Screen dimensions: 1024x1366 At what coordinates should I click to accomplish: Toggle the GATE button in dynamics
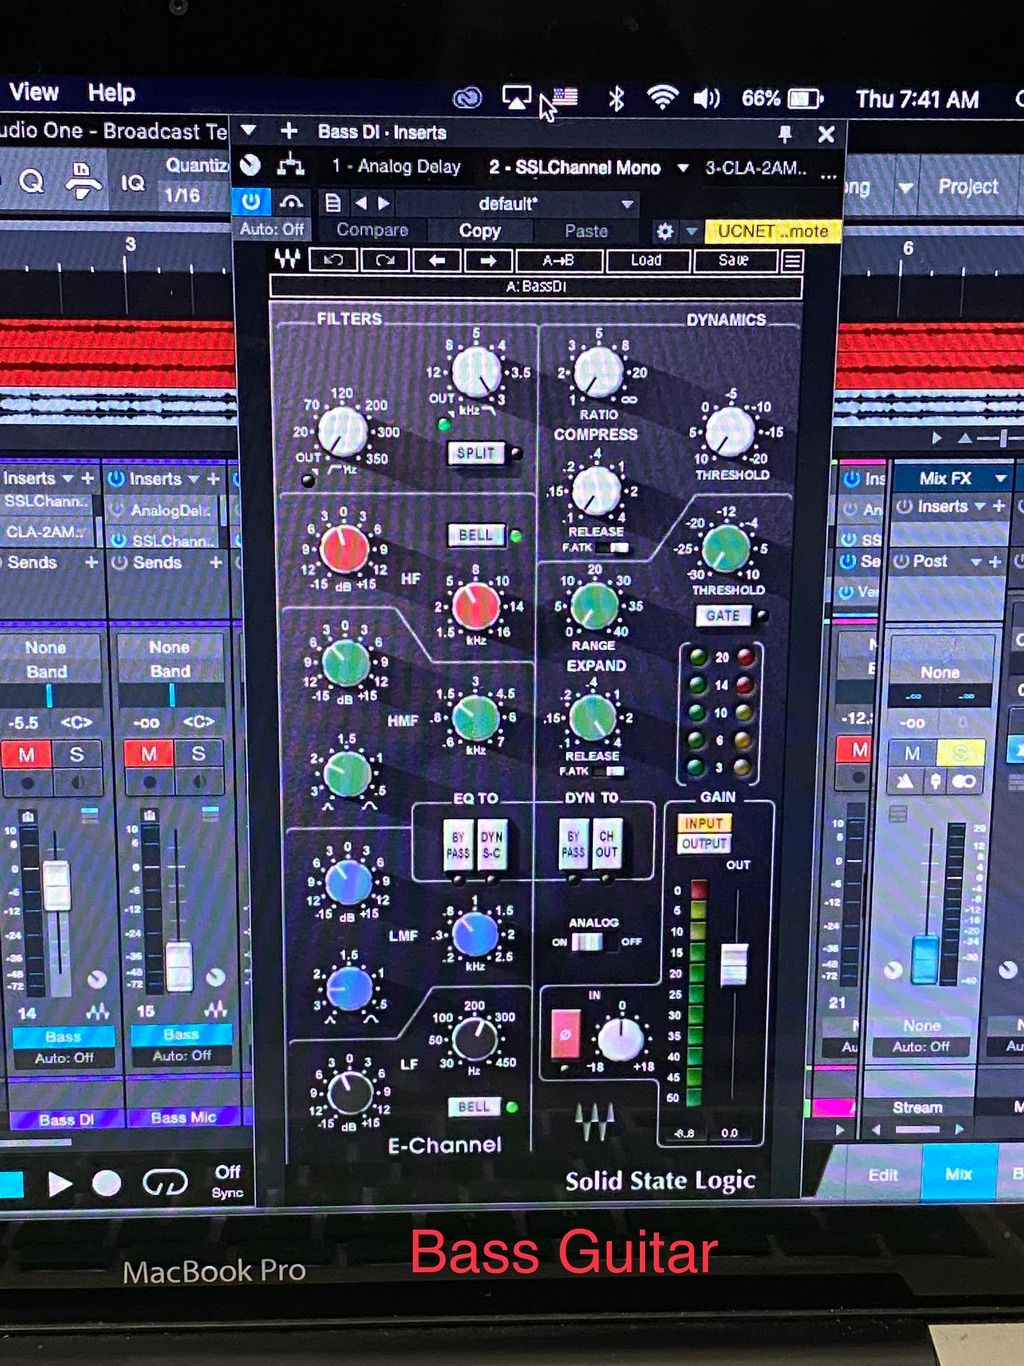[x=723, y=616]
